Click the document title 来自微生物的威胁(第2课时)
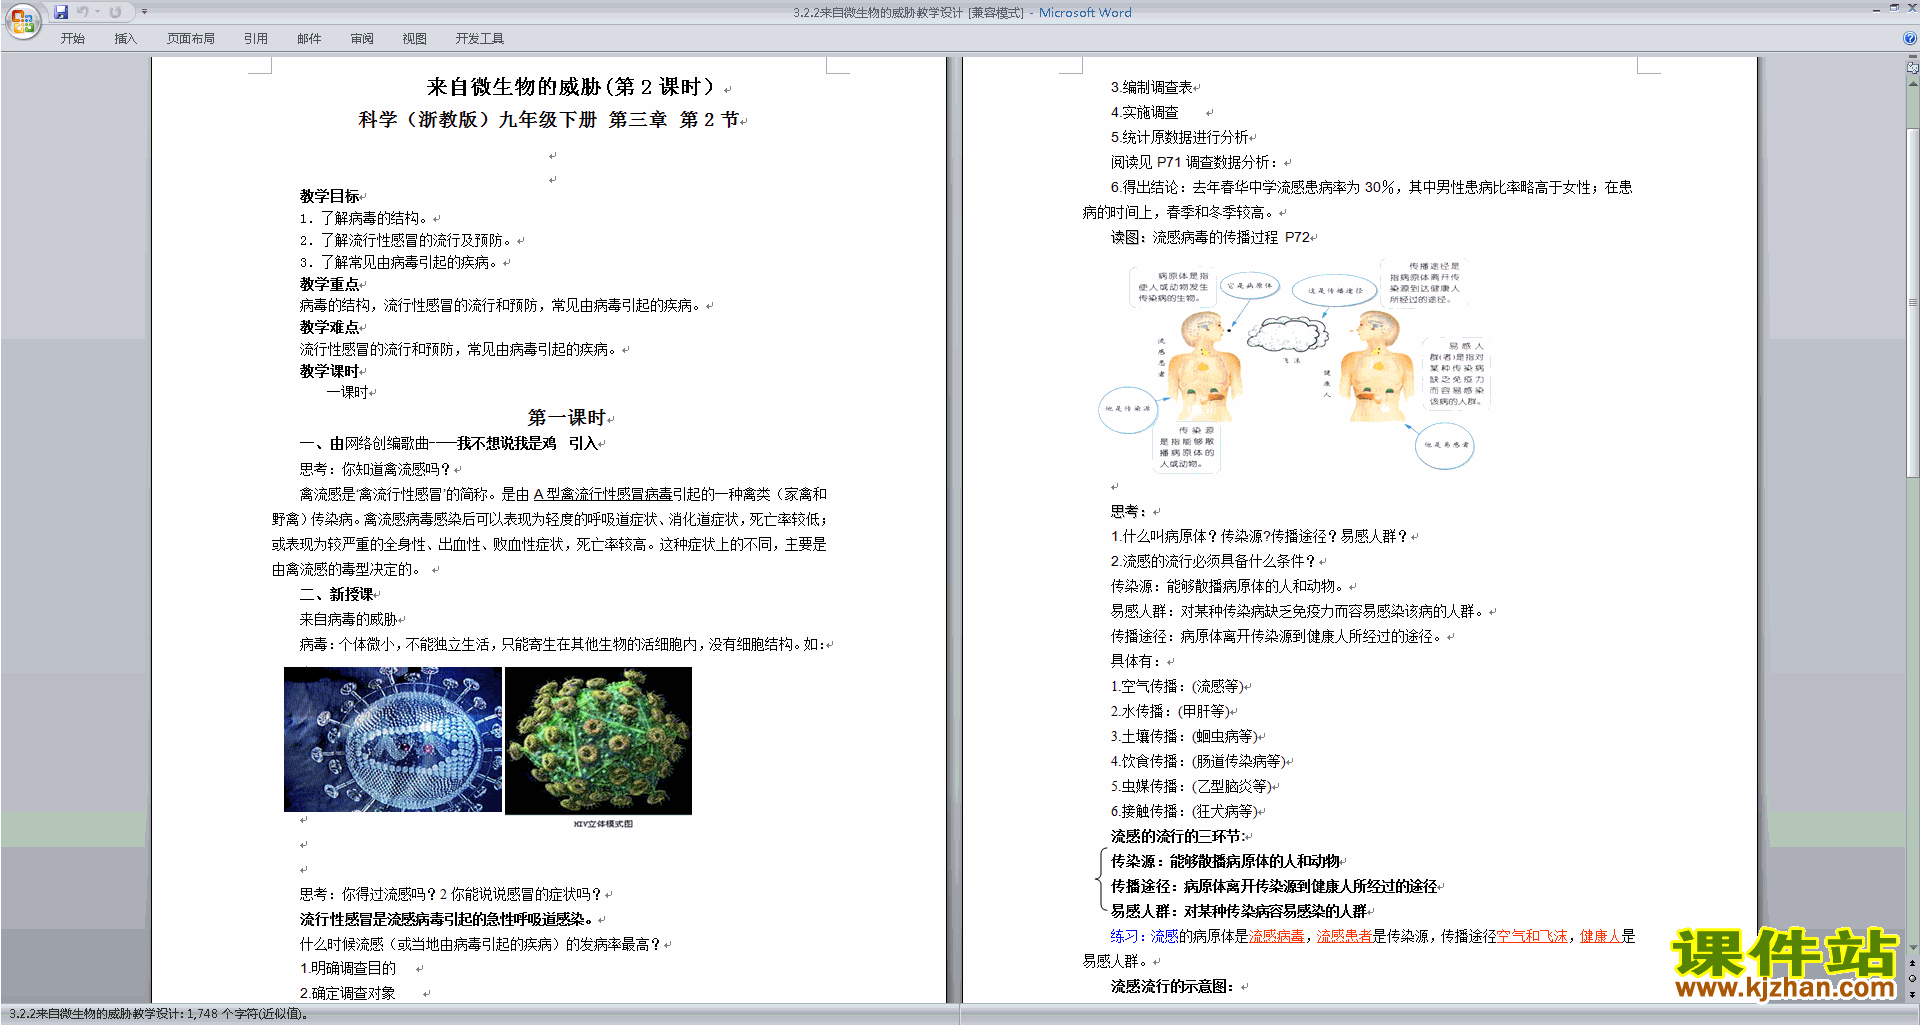This screenshot has width=1920, height=1025. (571, 87)
